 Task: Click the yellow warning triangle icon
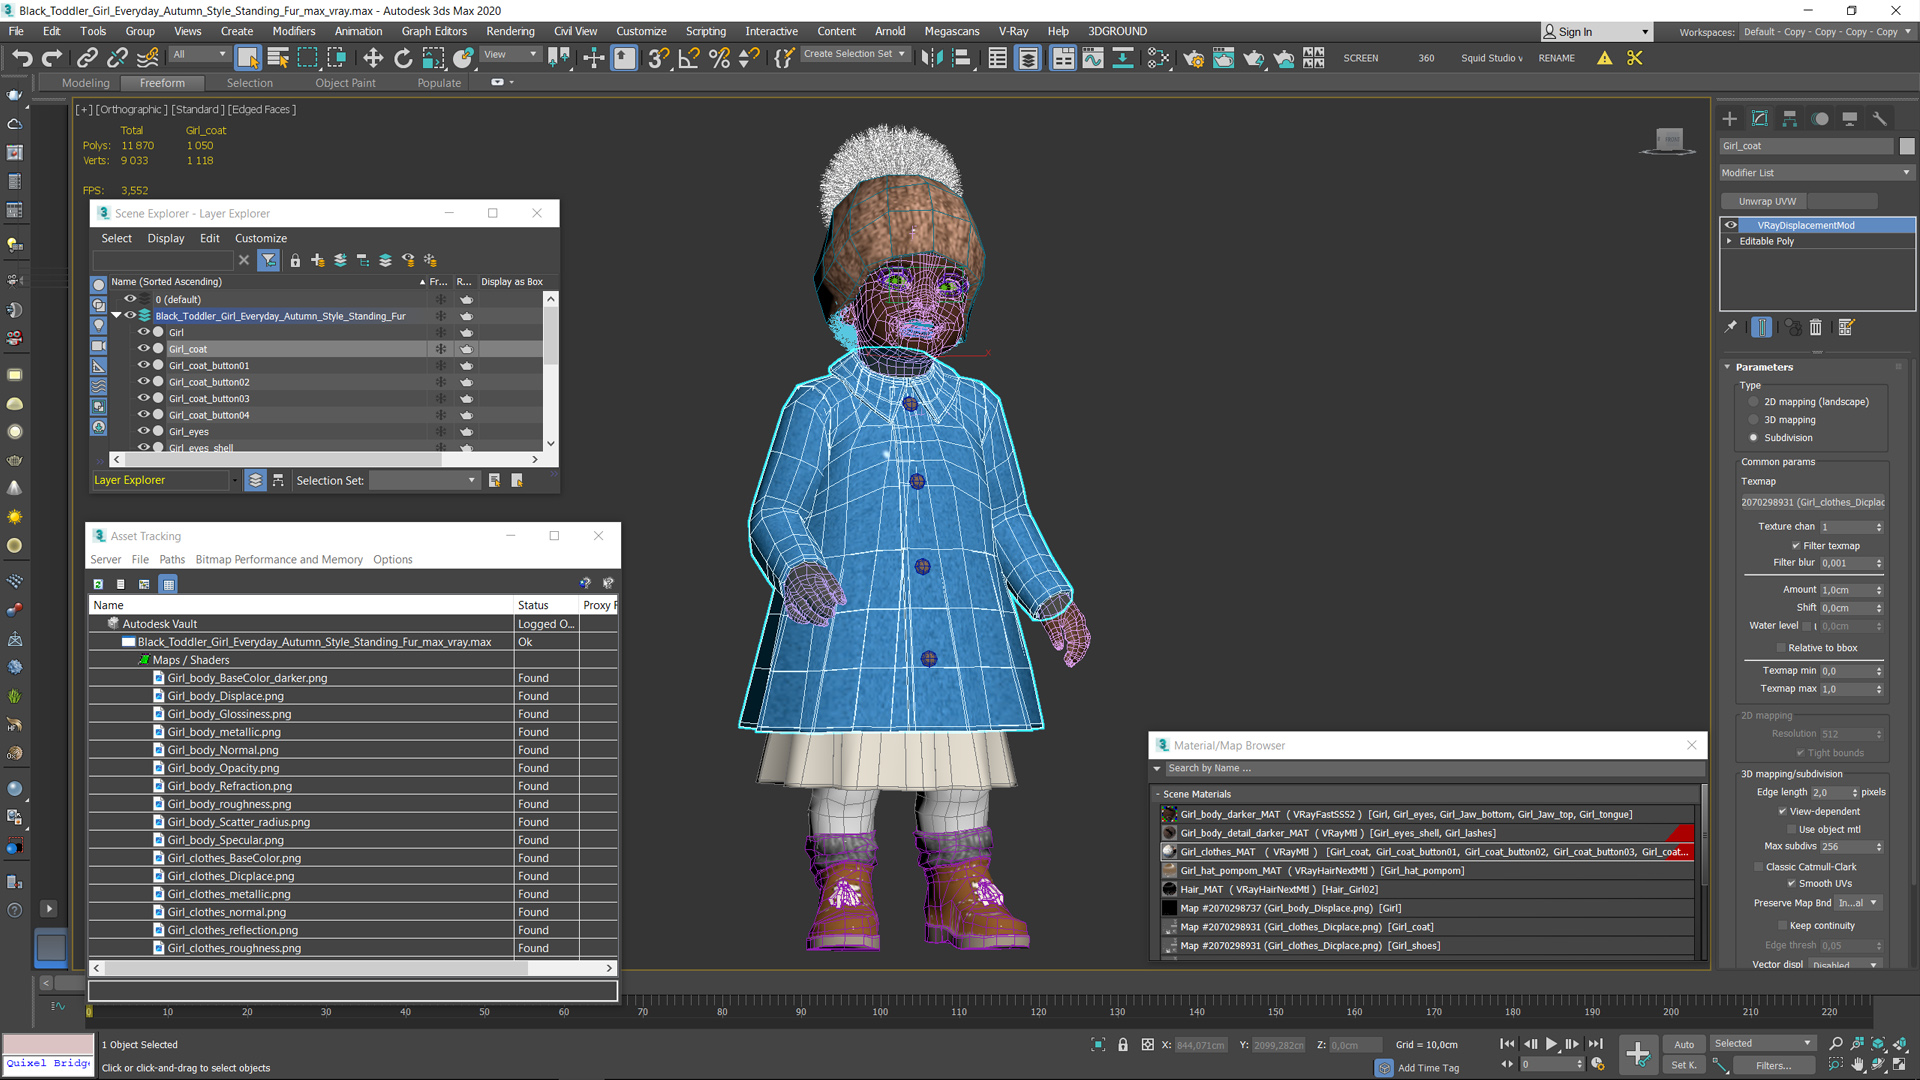[x=1605, y=58]
